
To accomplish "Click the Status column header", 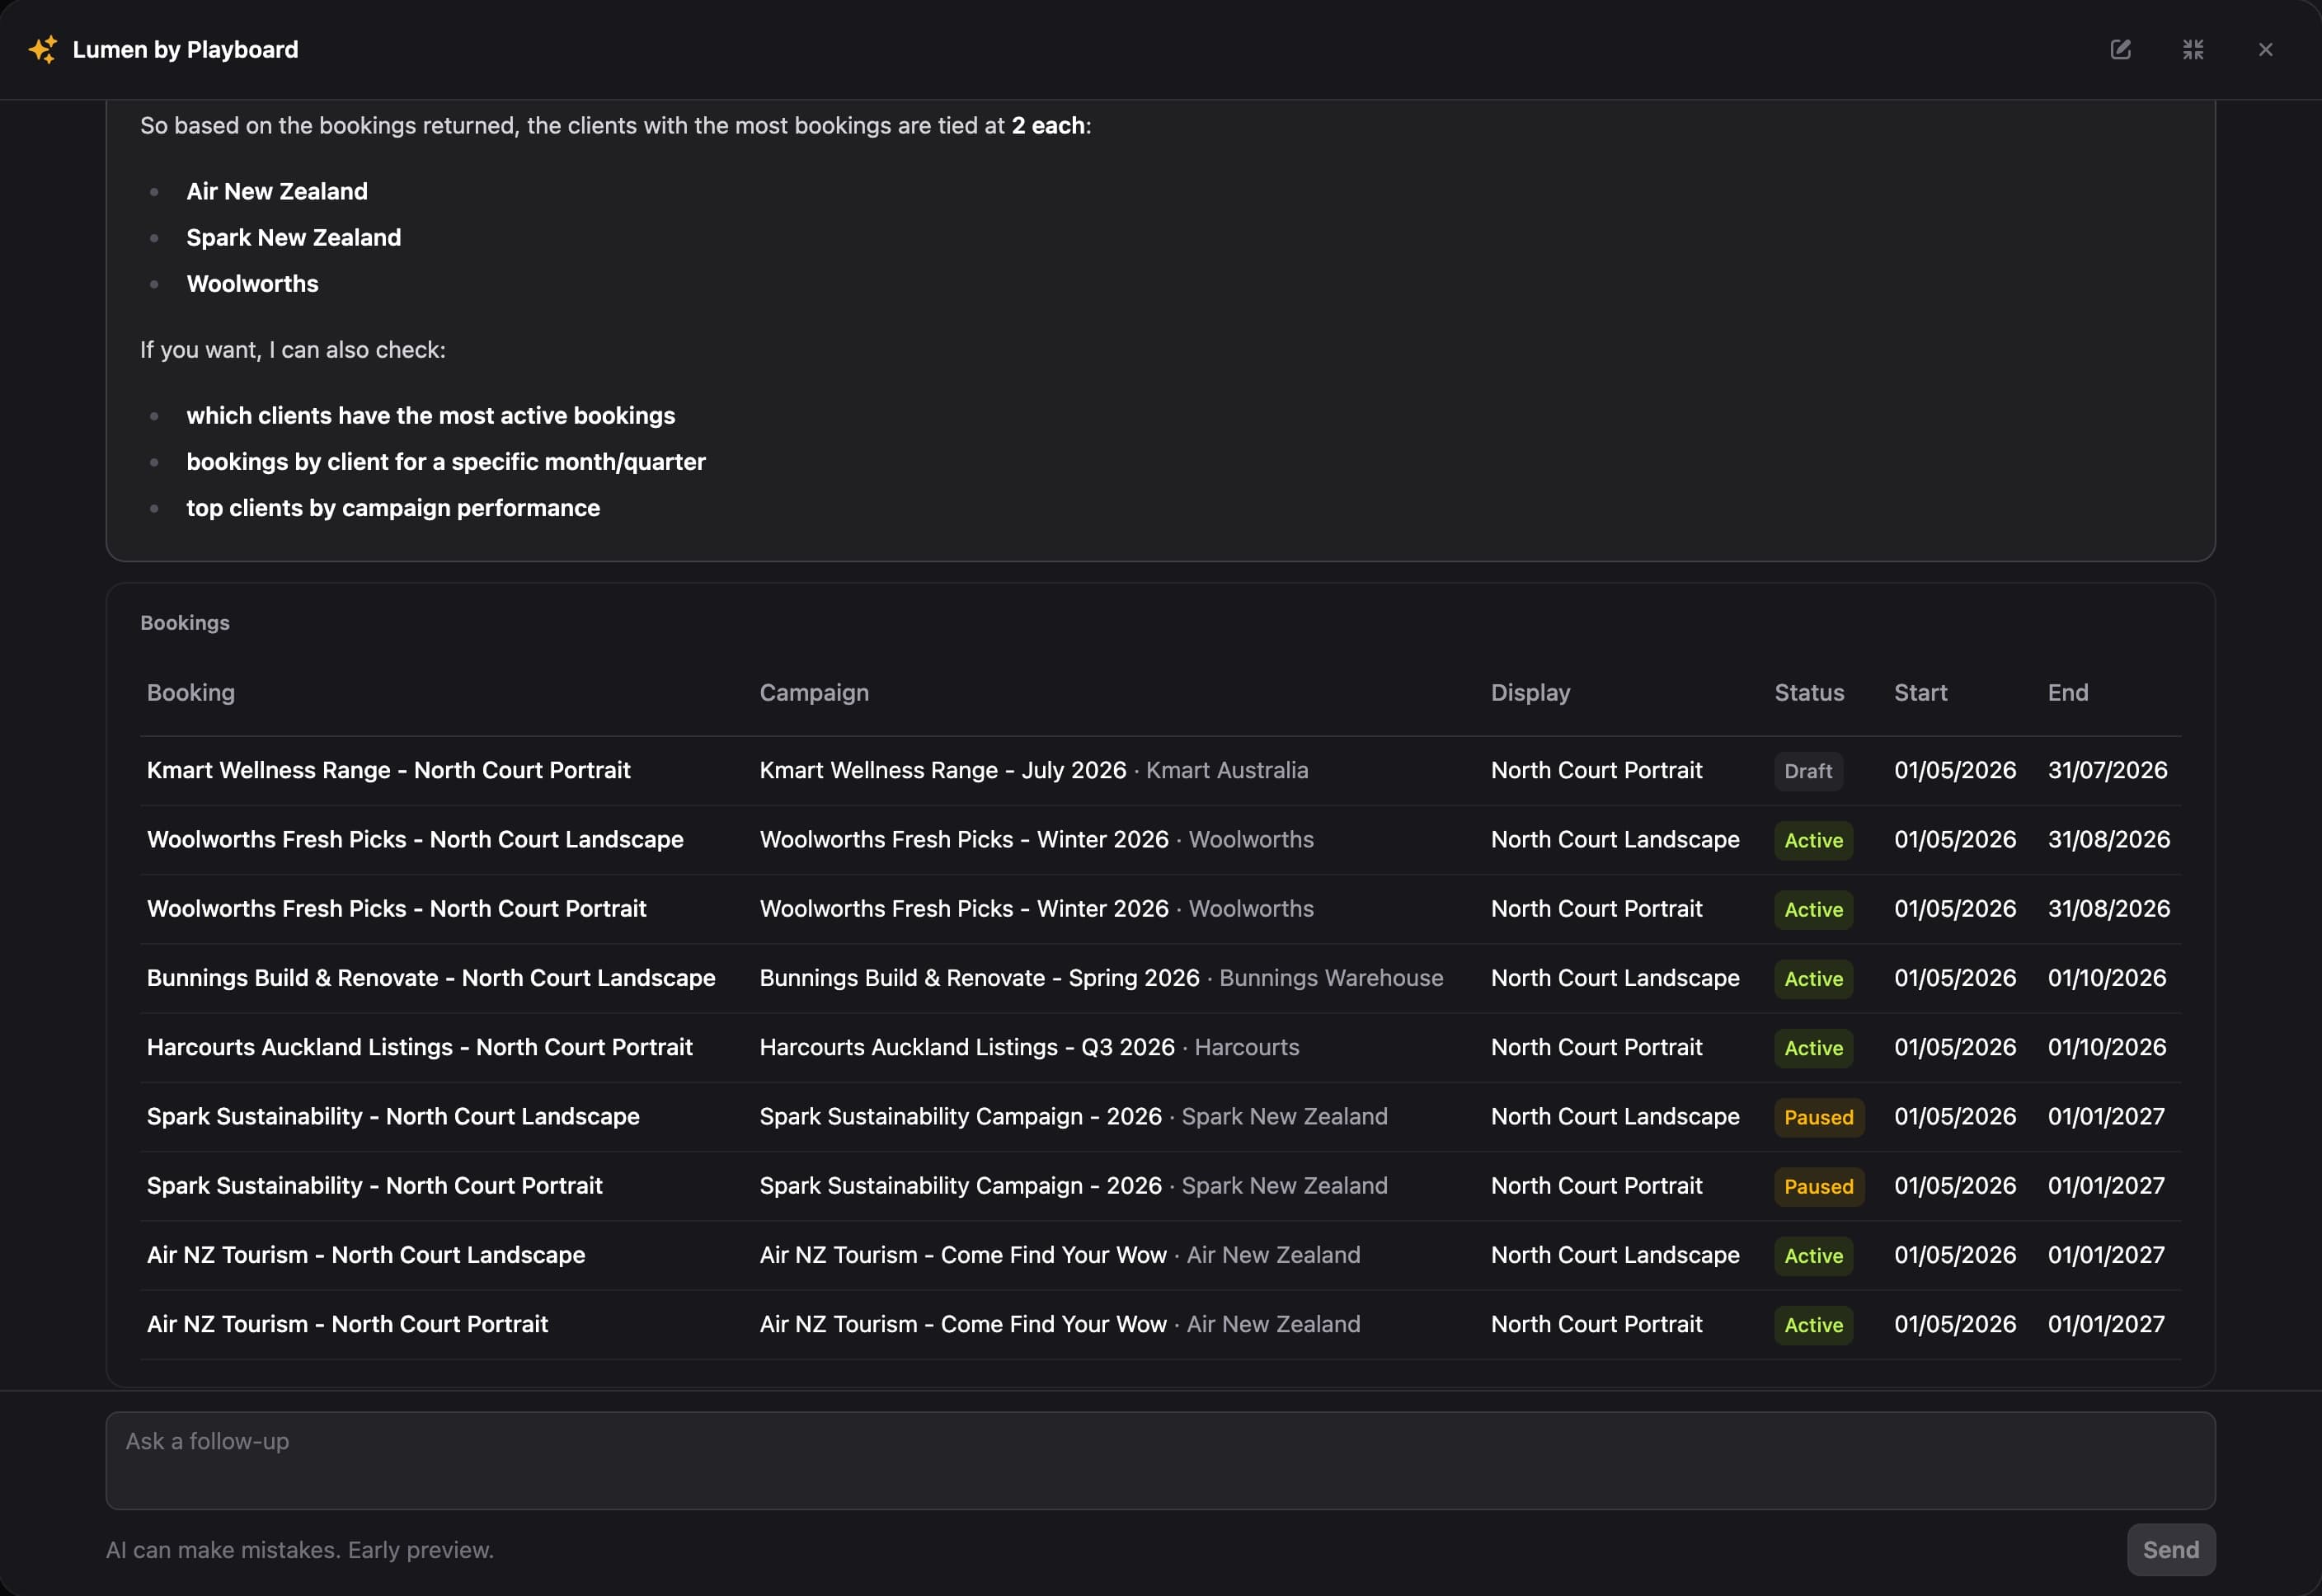I will (x=1809, y=692).
